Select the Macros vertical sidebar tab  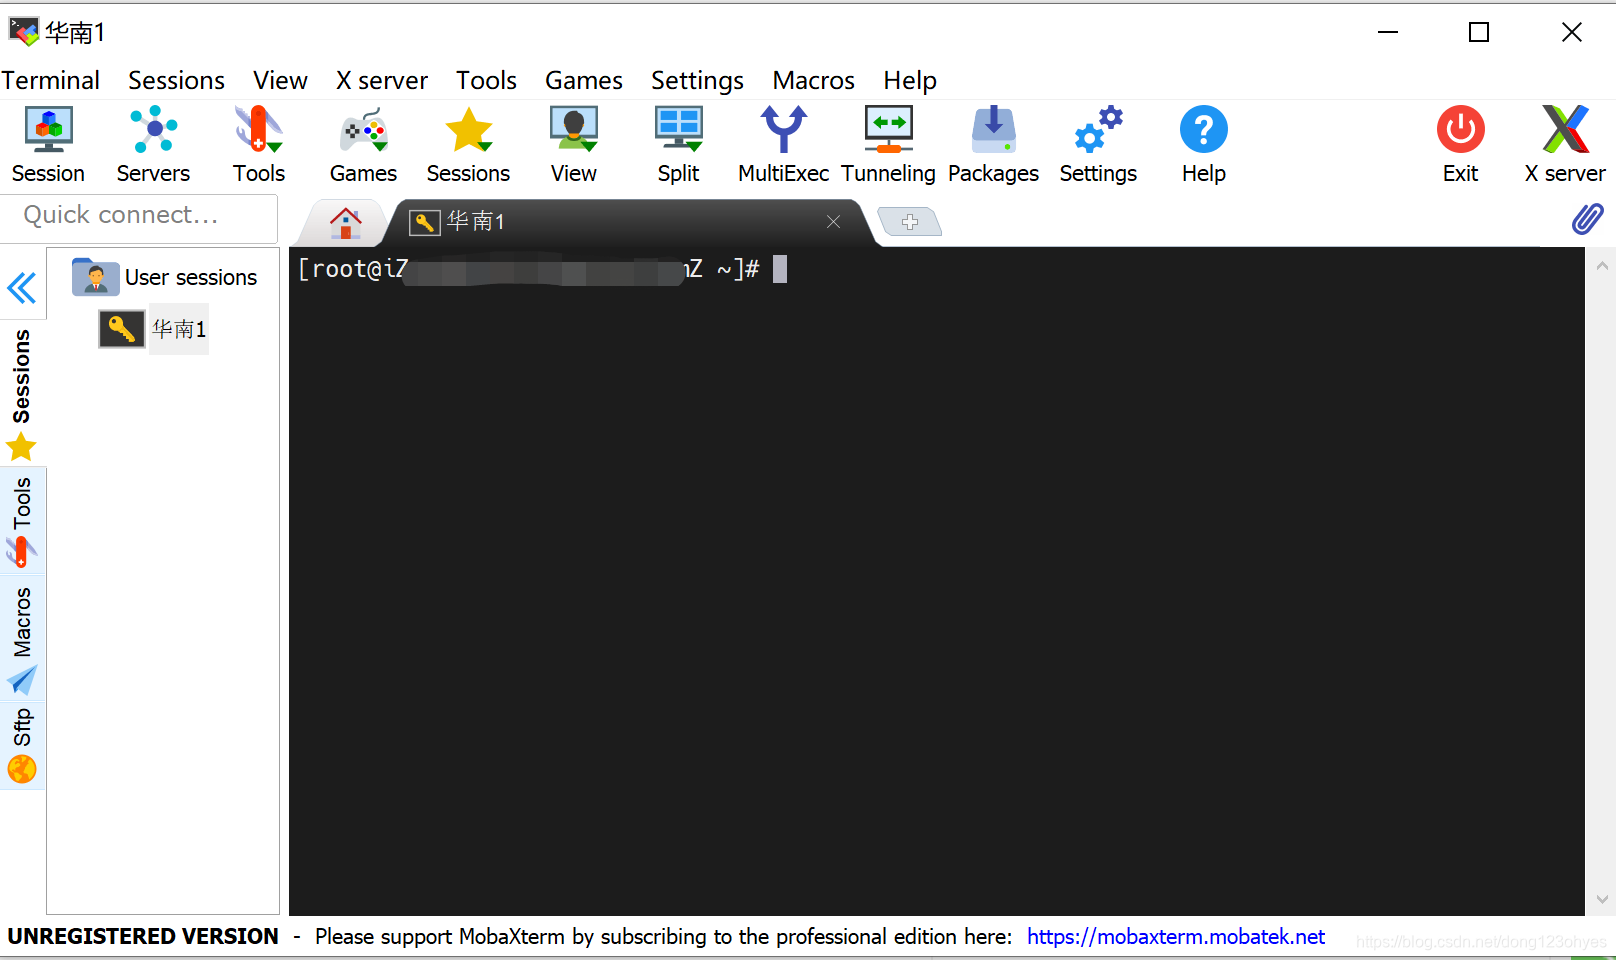click(x=22, y=640)
